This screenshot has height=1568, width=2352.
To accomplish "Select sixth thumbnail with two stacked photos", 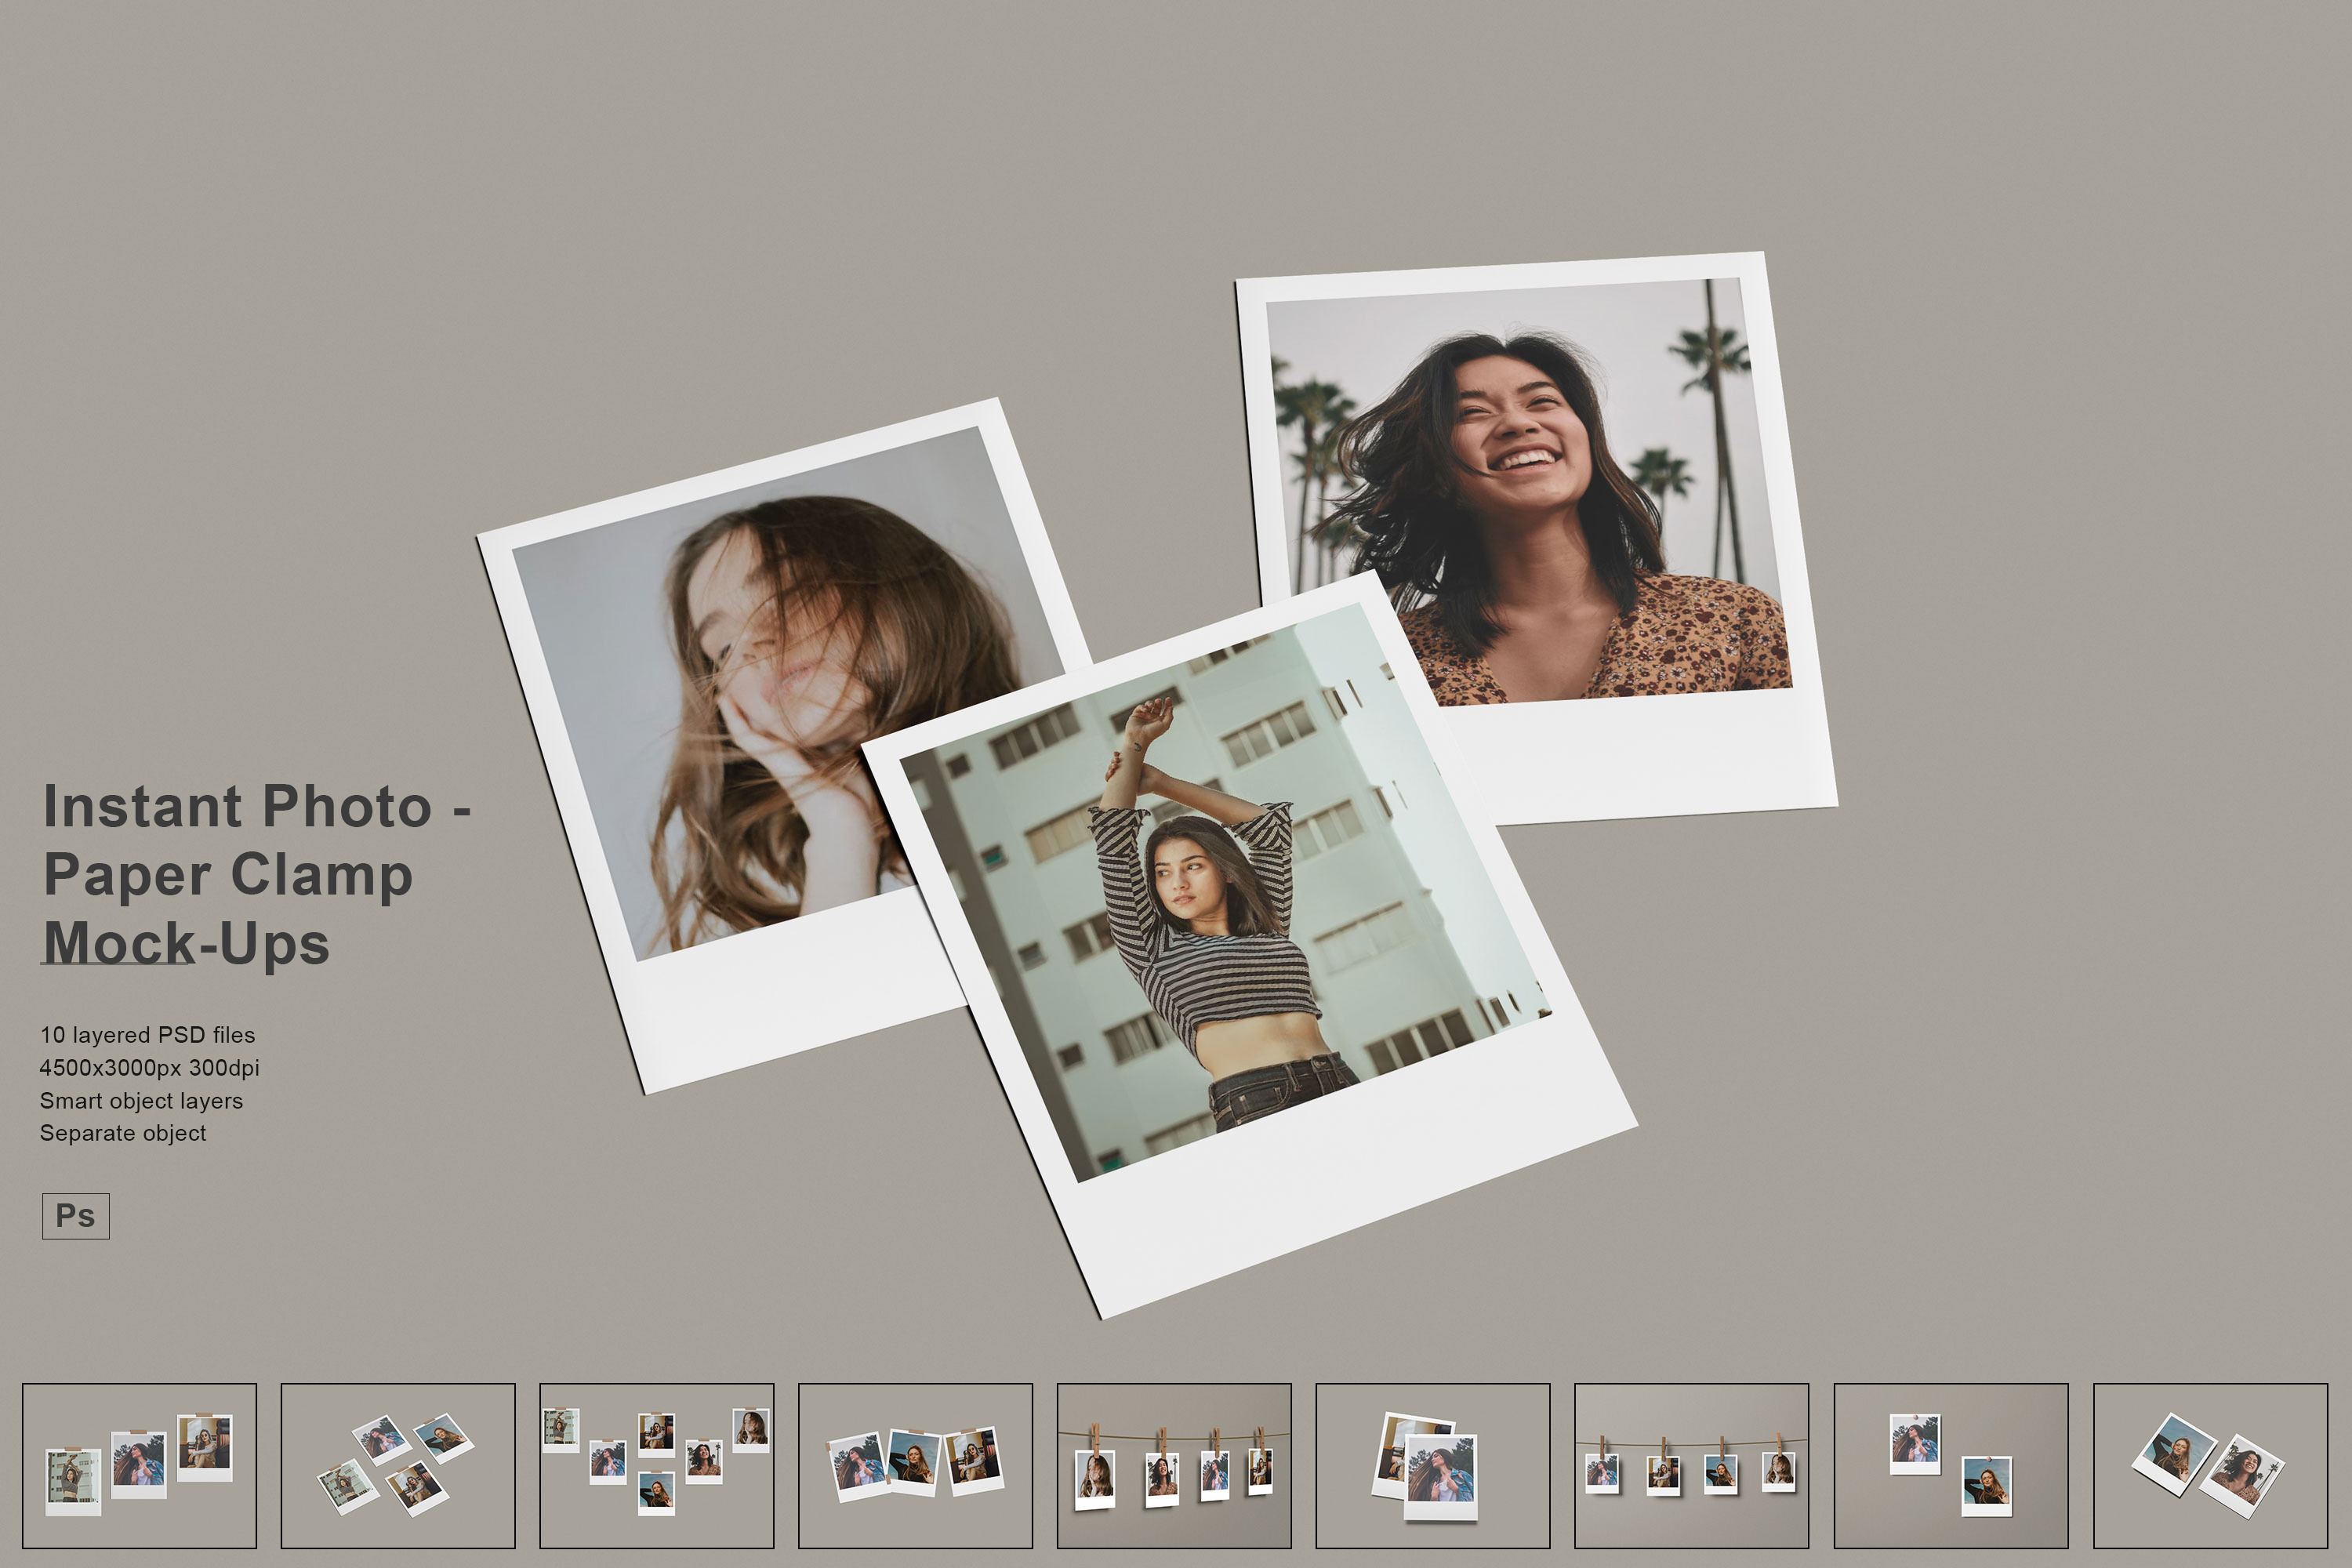I will click(1432, 1465).
